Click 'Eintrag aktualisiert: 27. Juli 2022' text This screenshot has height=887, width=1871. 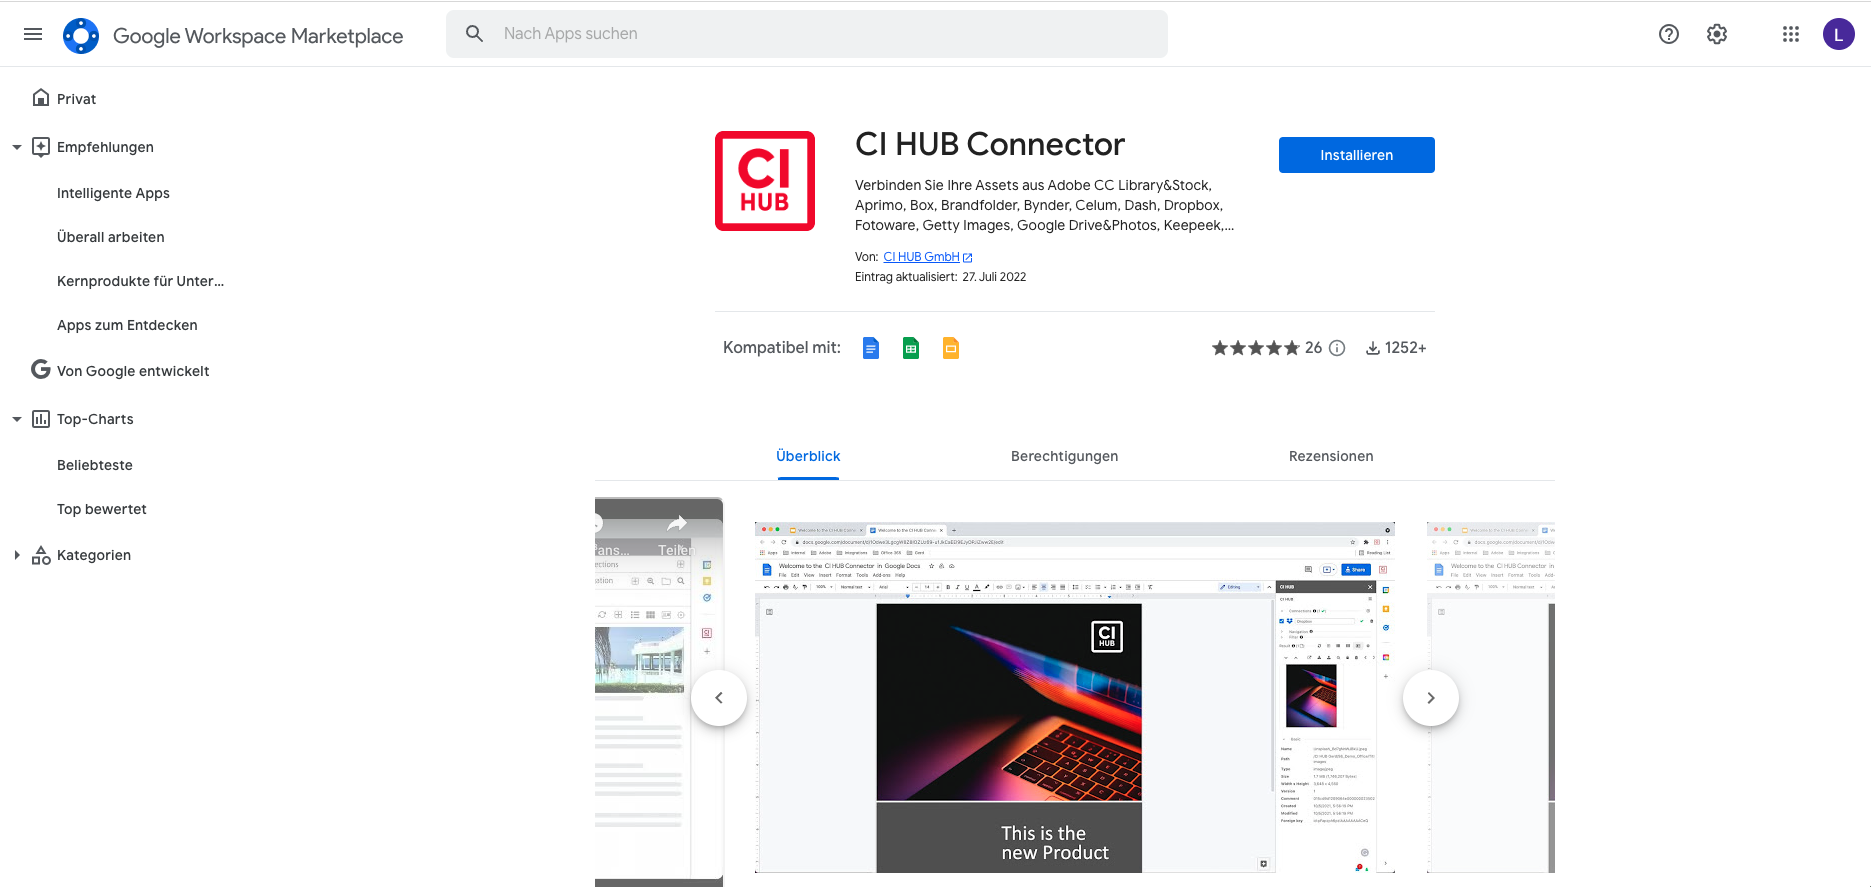[940, 277]
